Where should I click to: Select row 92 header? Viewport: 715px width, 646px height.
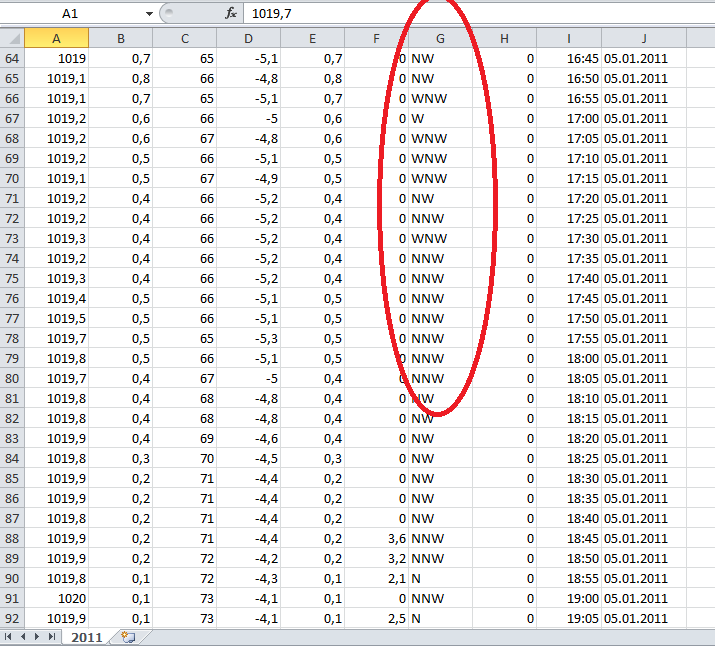[12, 619]
